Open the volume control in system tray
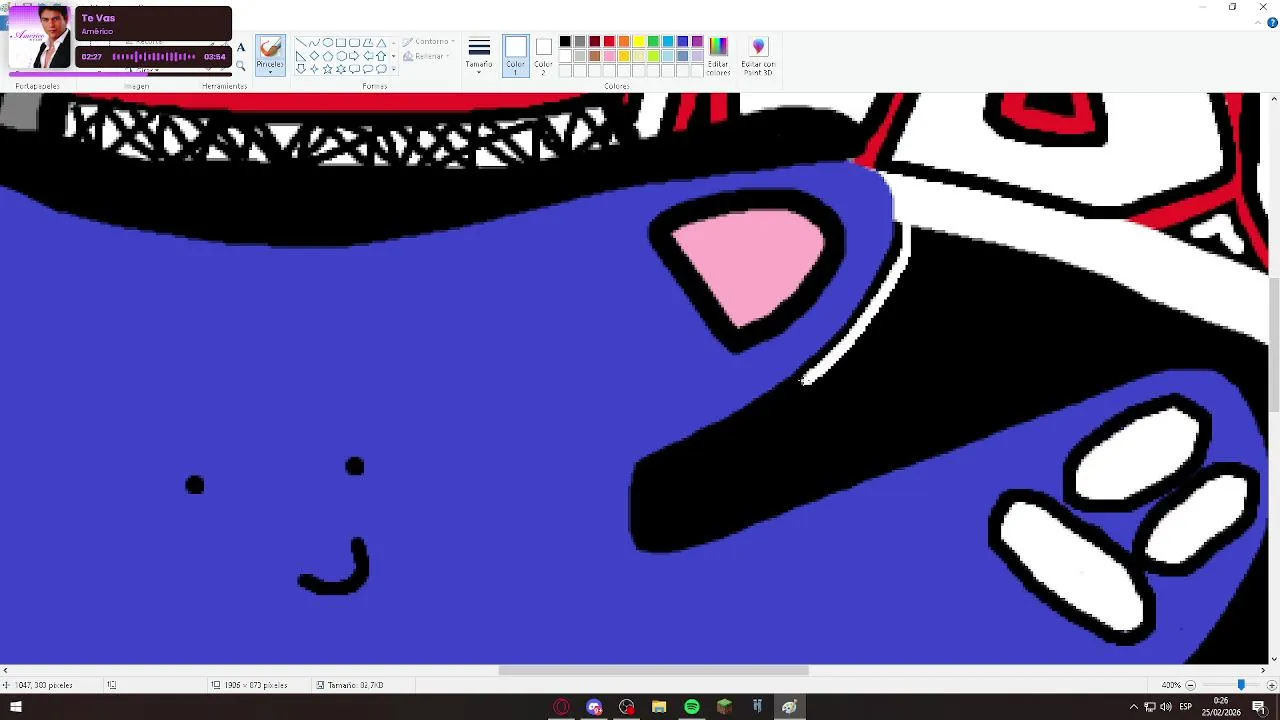Screen dimensions: 1280x720 click(1166, 707)
